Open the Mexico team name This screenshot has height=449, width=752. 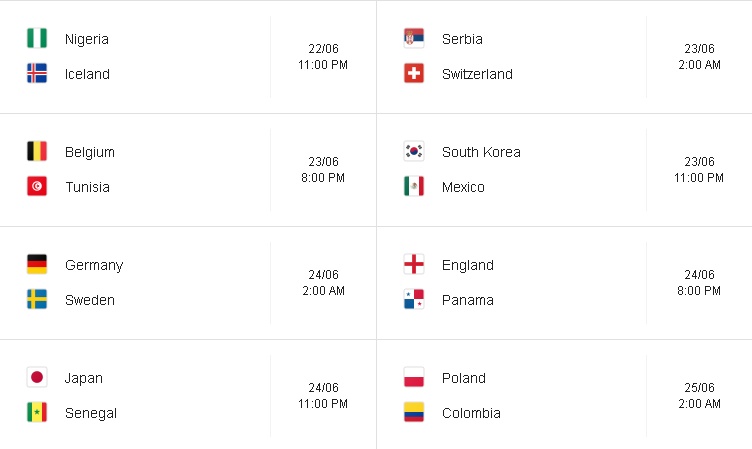click(x=463, y=187)
